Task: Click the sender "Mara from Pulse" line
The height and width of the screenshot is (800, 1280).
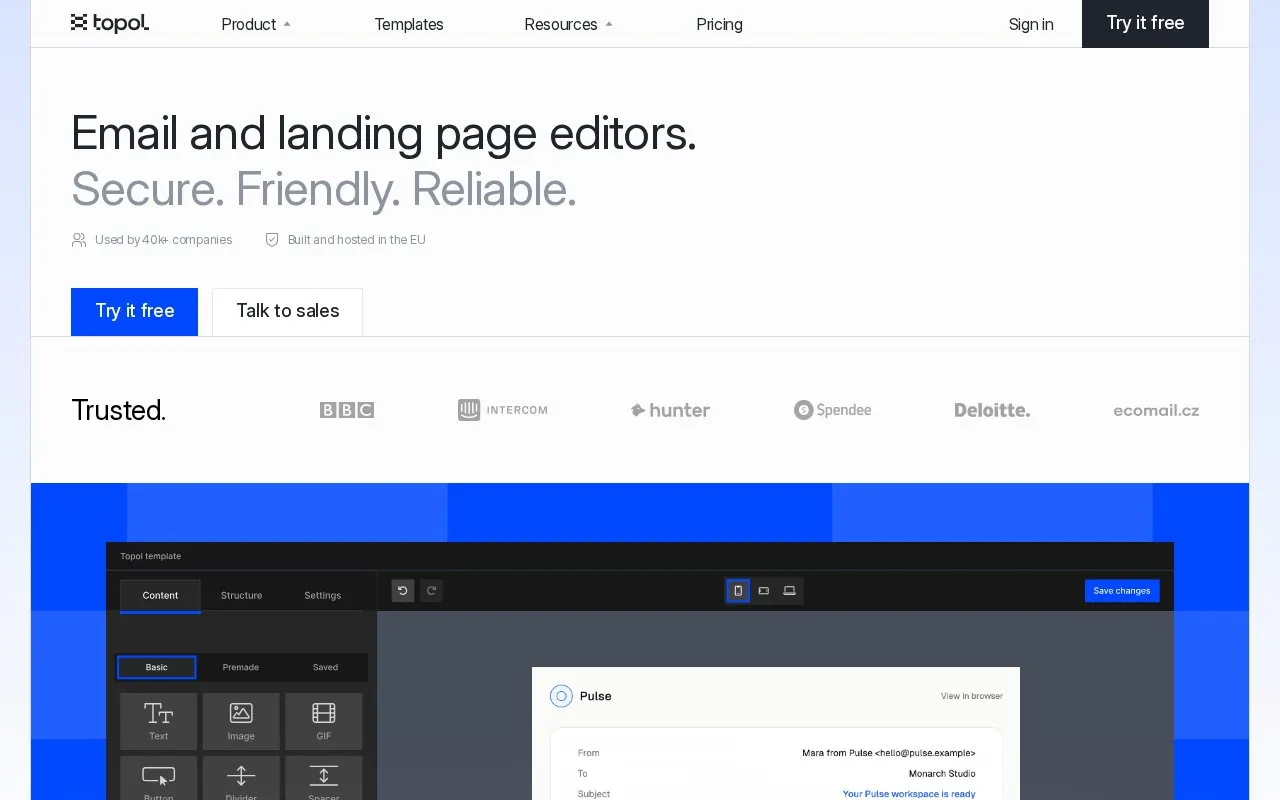Action: pos(889,753)
